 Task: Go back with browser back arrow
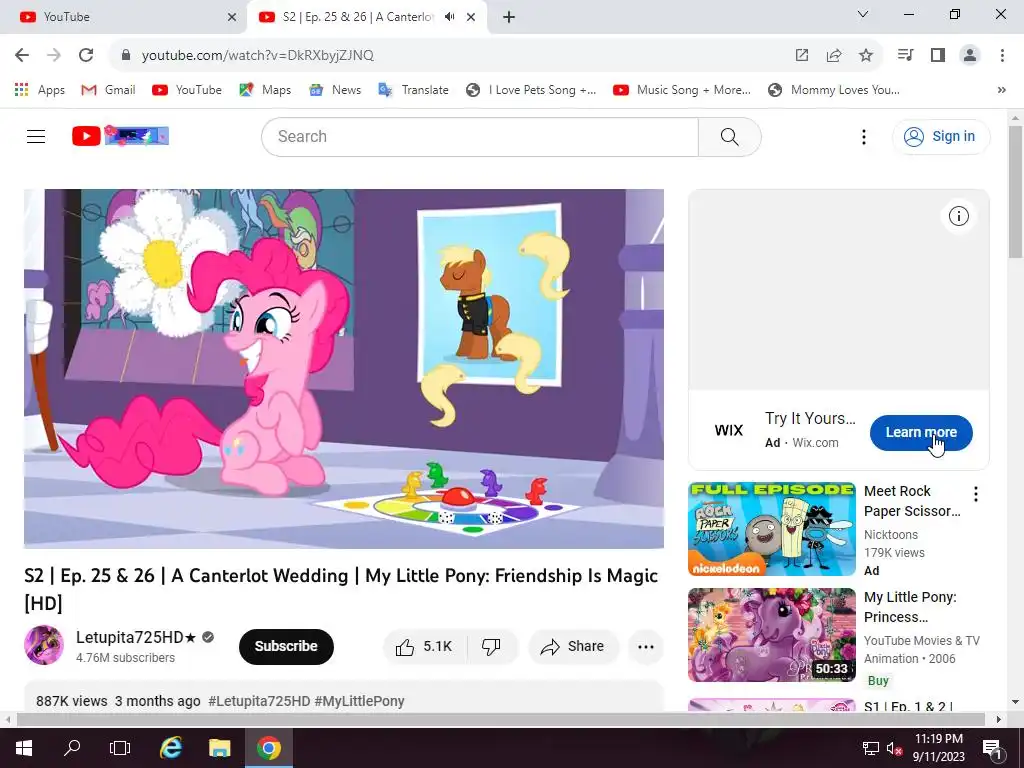pos(22,55)
